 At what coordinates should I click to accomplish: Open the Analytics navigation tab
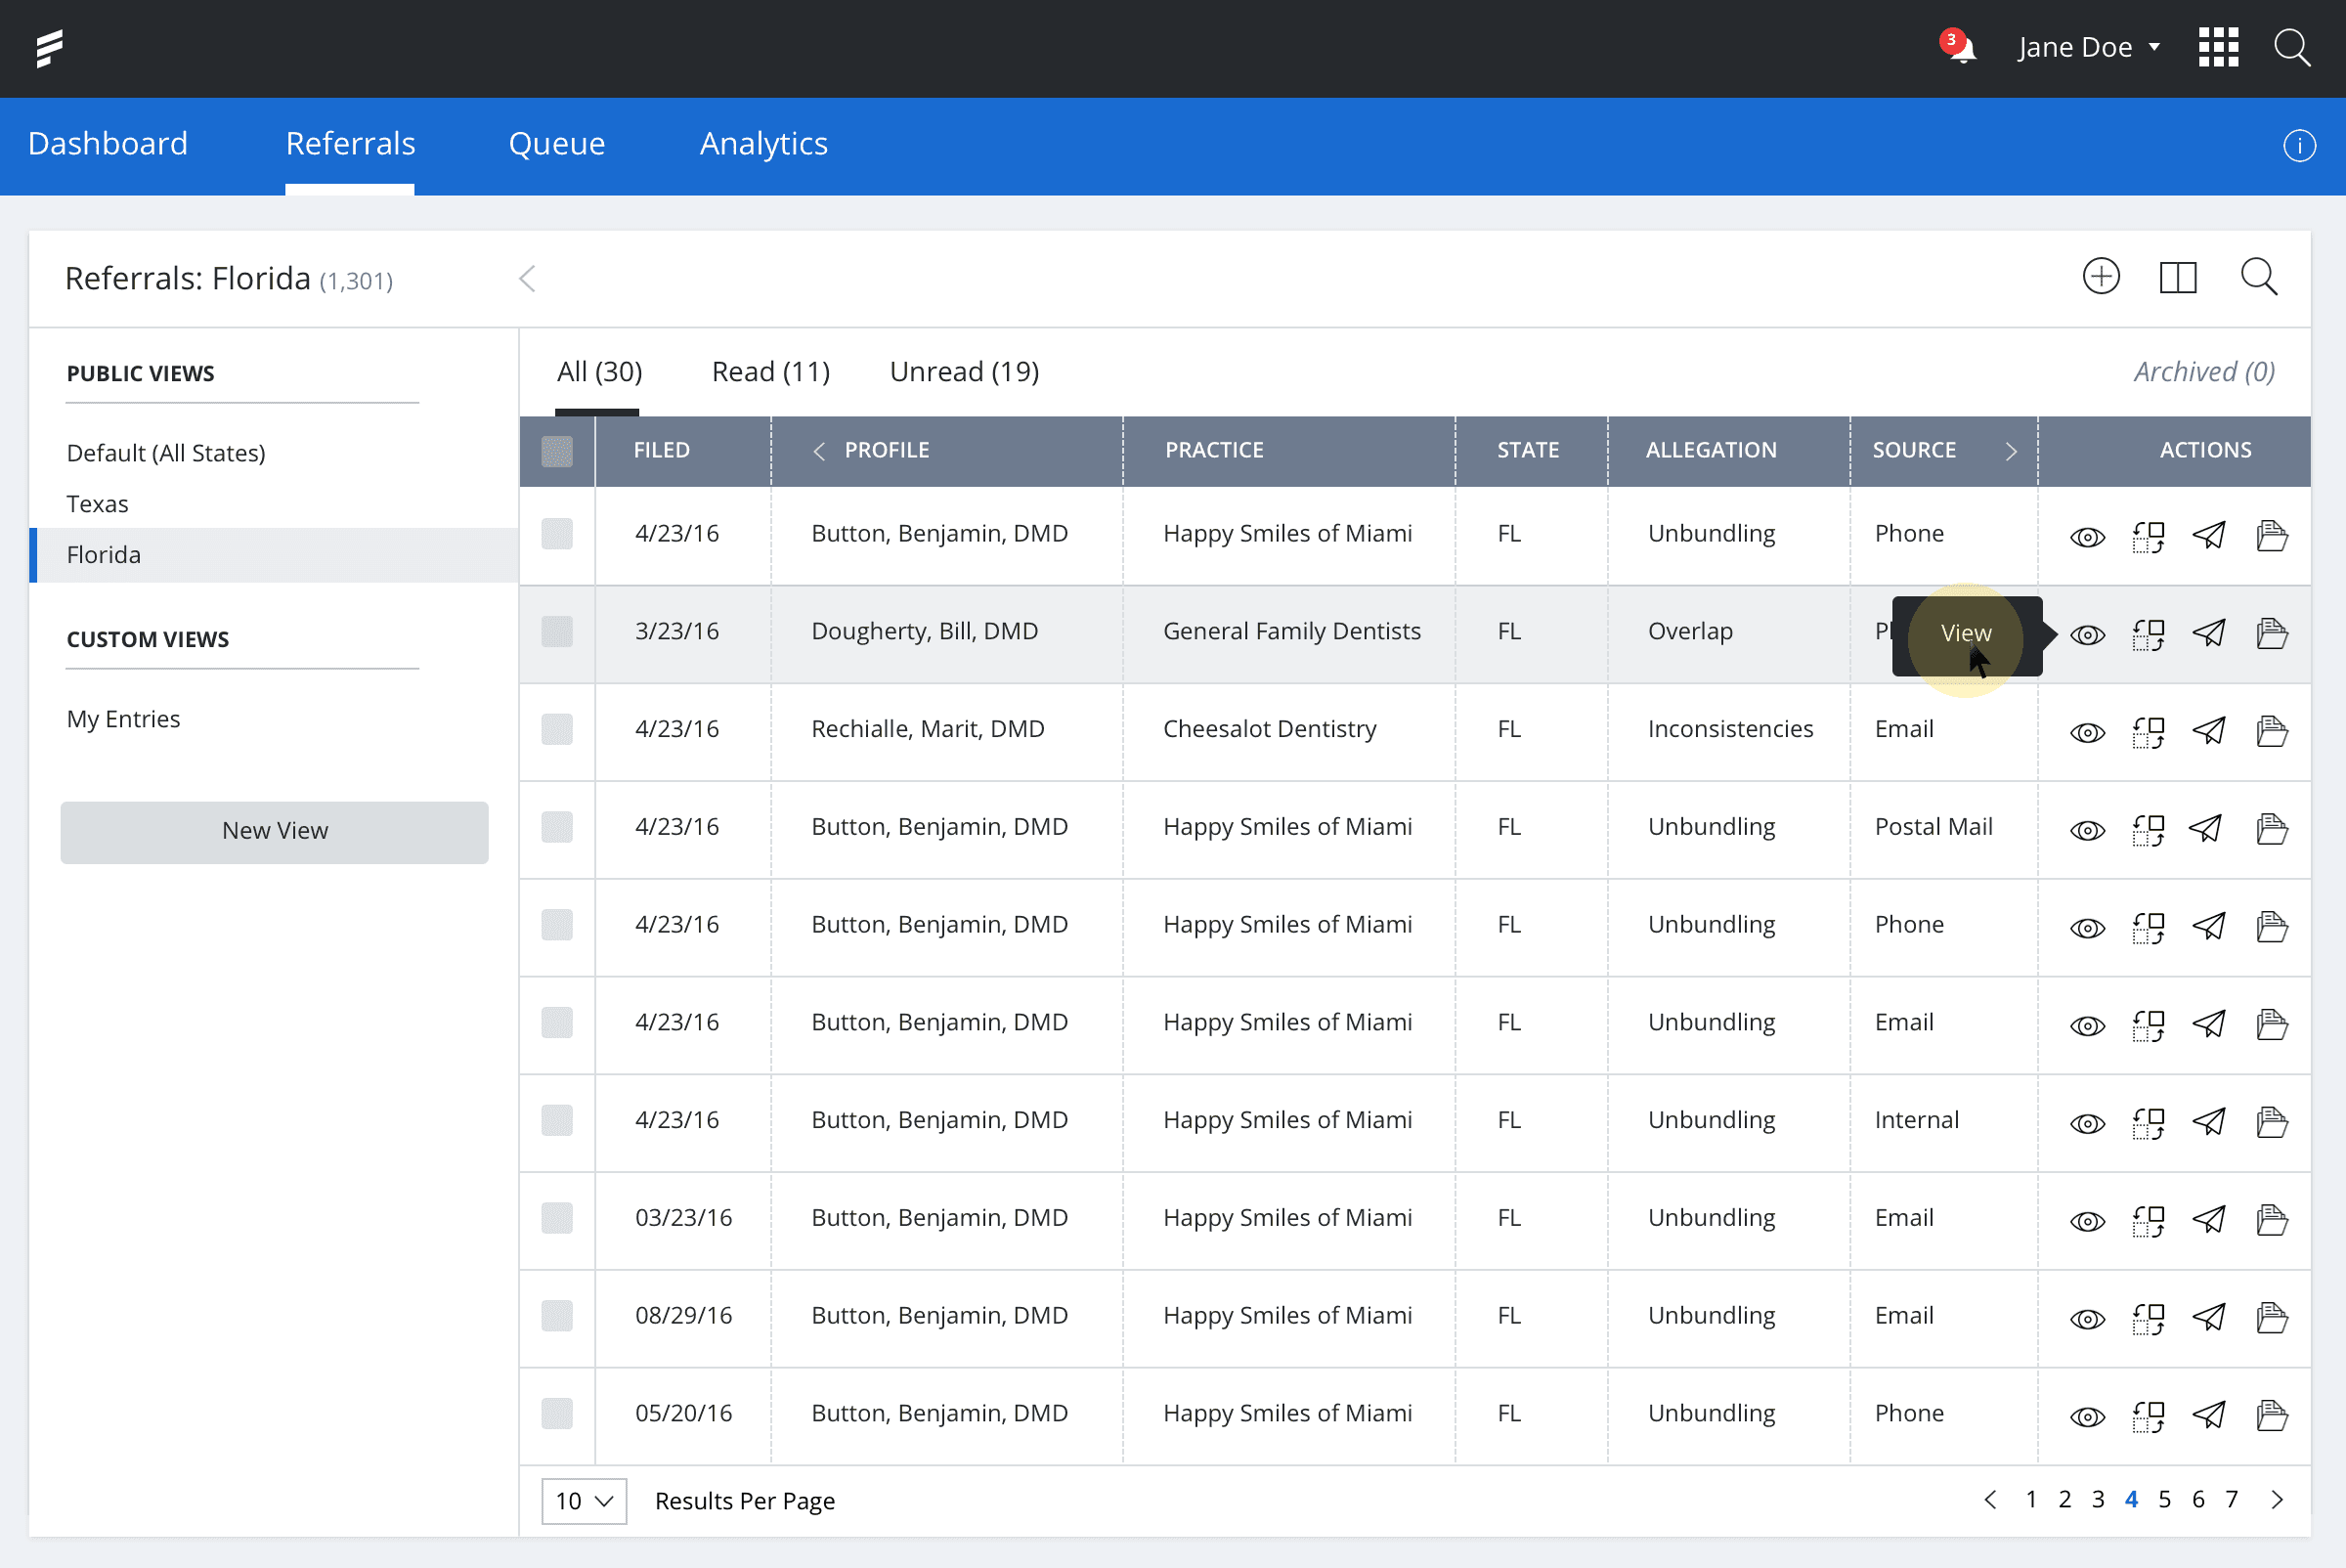(763, 144)
